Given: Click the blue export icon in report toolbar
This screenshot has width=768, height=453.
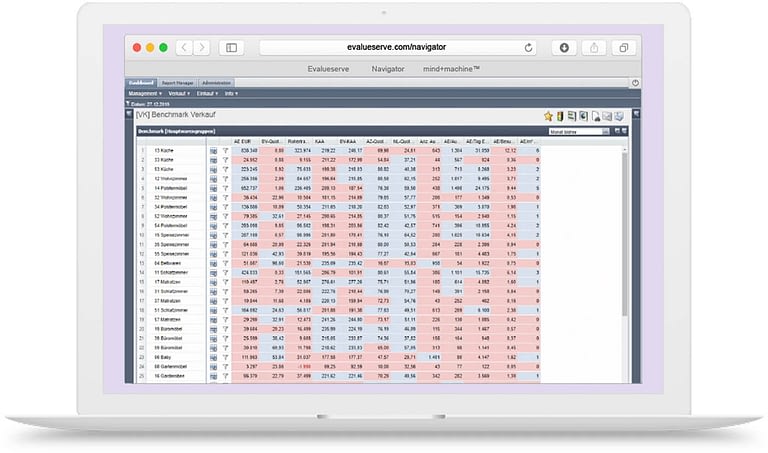Looking at the screenshot, I should pos(583,116).
